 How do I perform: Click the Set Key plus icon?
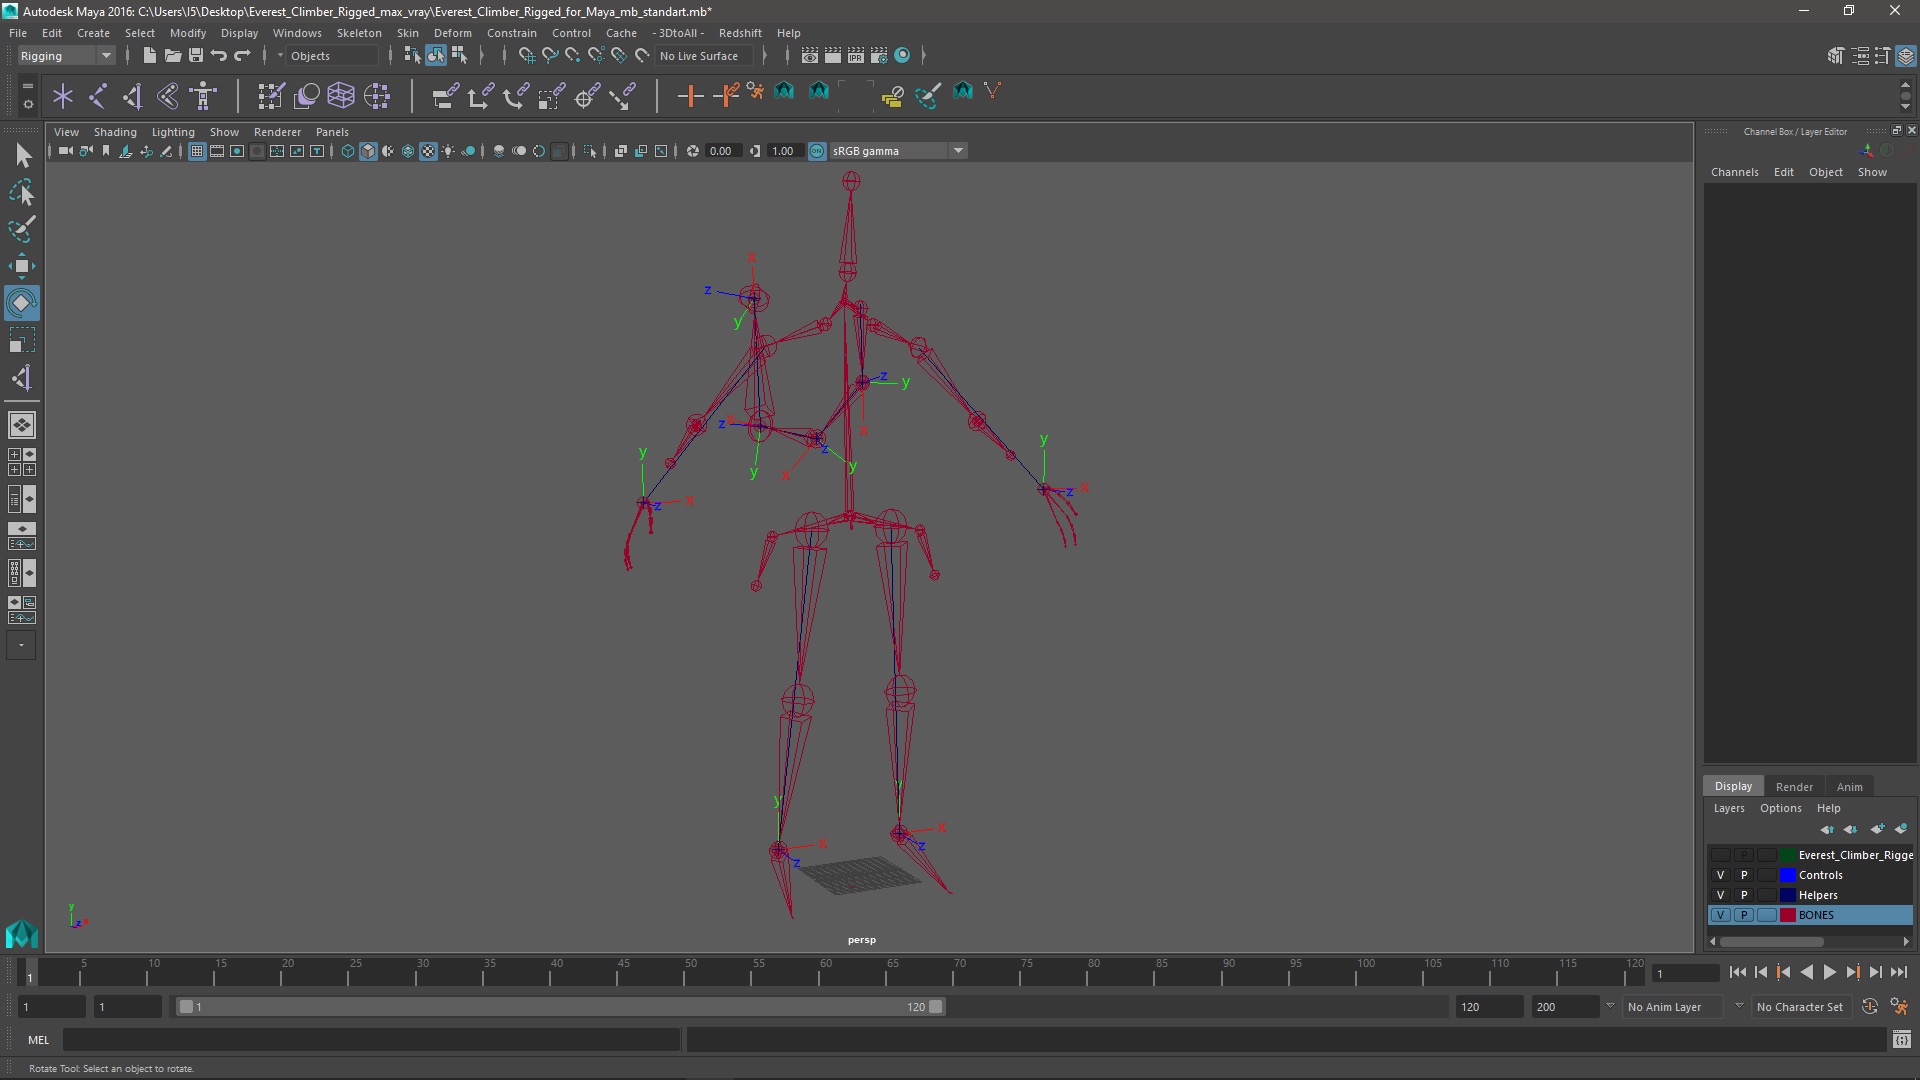[690, 96]
